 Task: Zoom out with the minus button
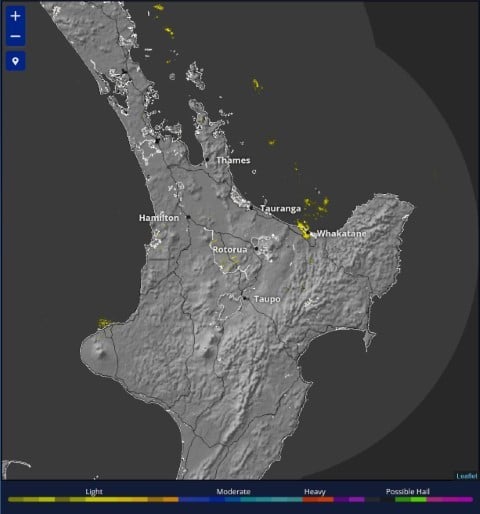point(15,36)
